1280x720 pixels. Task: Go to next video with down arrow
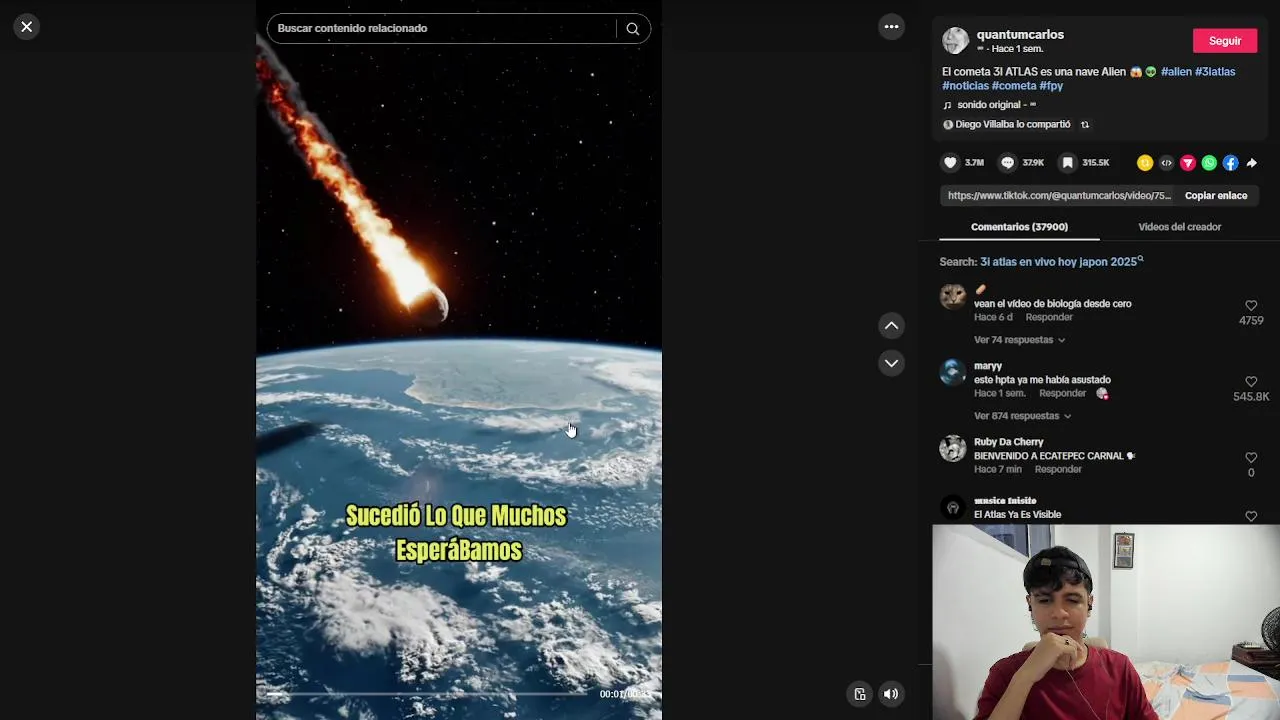(x=891, y=363)
